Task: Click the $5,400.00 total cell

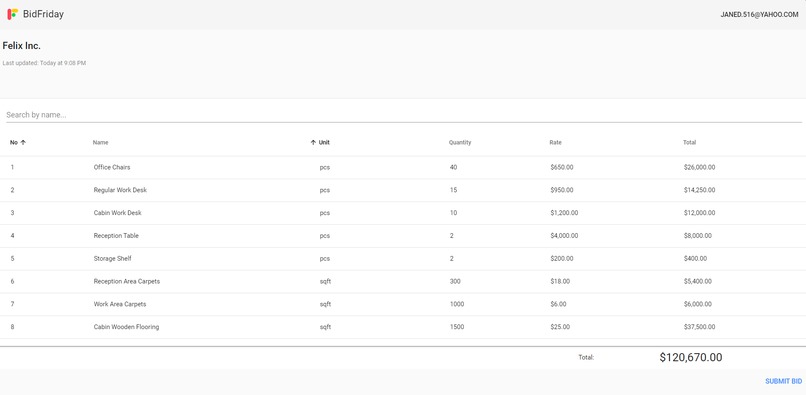Action: [x=698, y=281]
